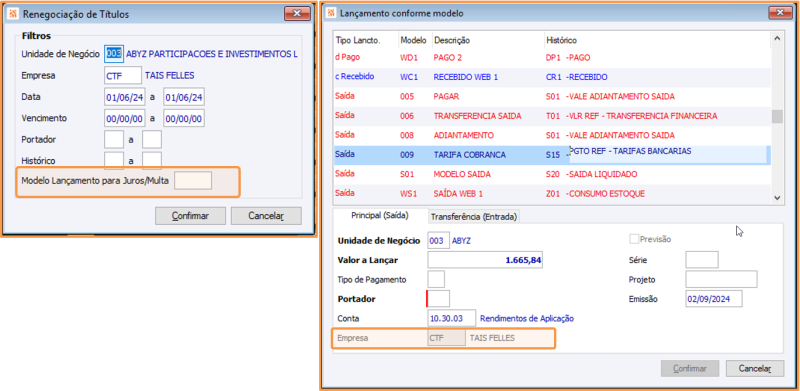Cancel the Renegociação de Títulos dialog
Viewport: 800px width, 391px height.
click(266, 216)
